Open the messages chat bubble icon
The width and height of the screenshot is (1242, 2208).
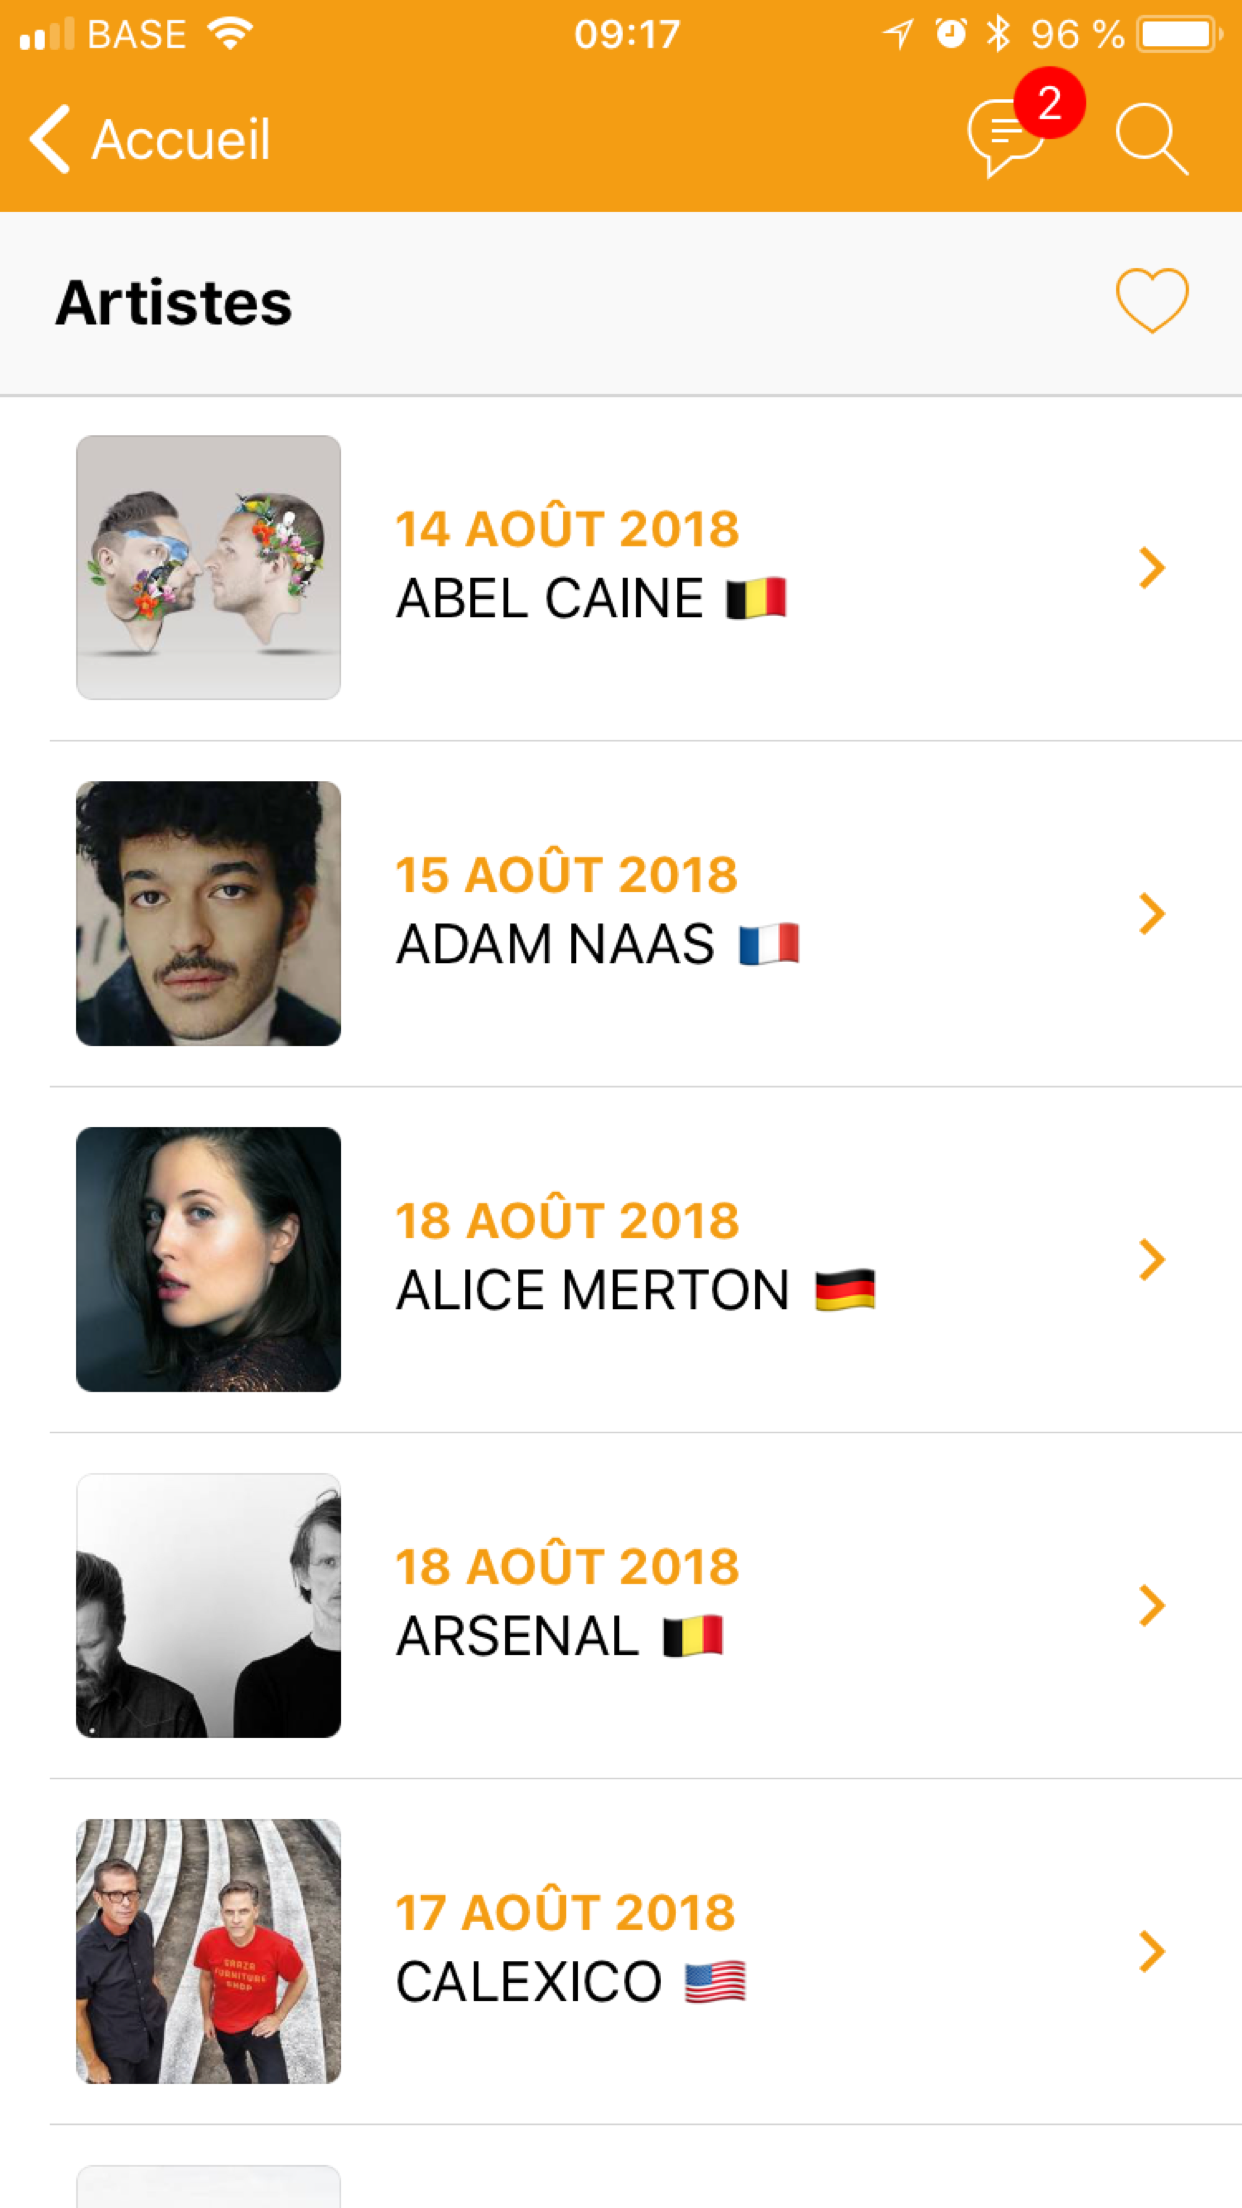[1003, 140]
